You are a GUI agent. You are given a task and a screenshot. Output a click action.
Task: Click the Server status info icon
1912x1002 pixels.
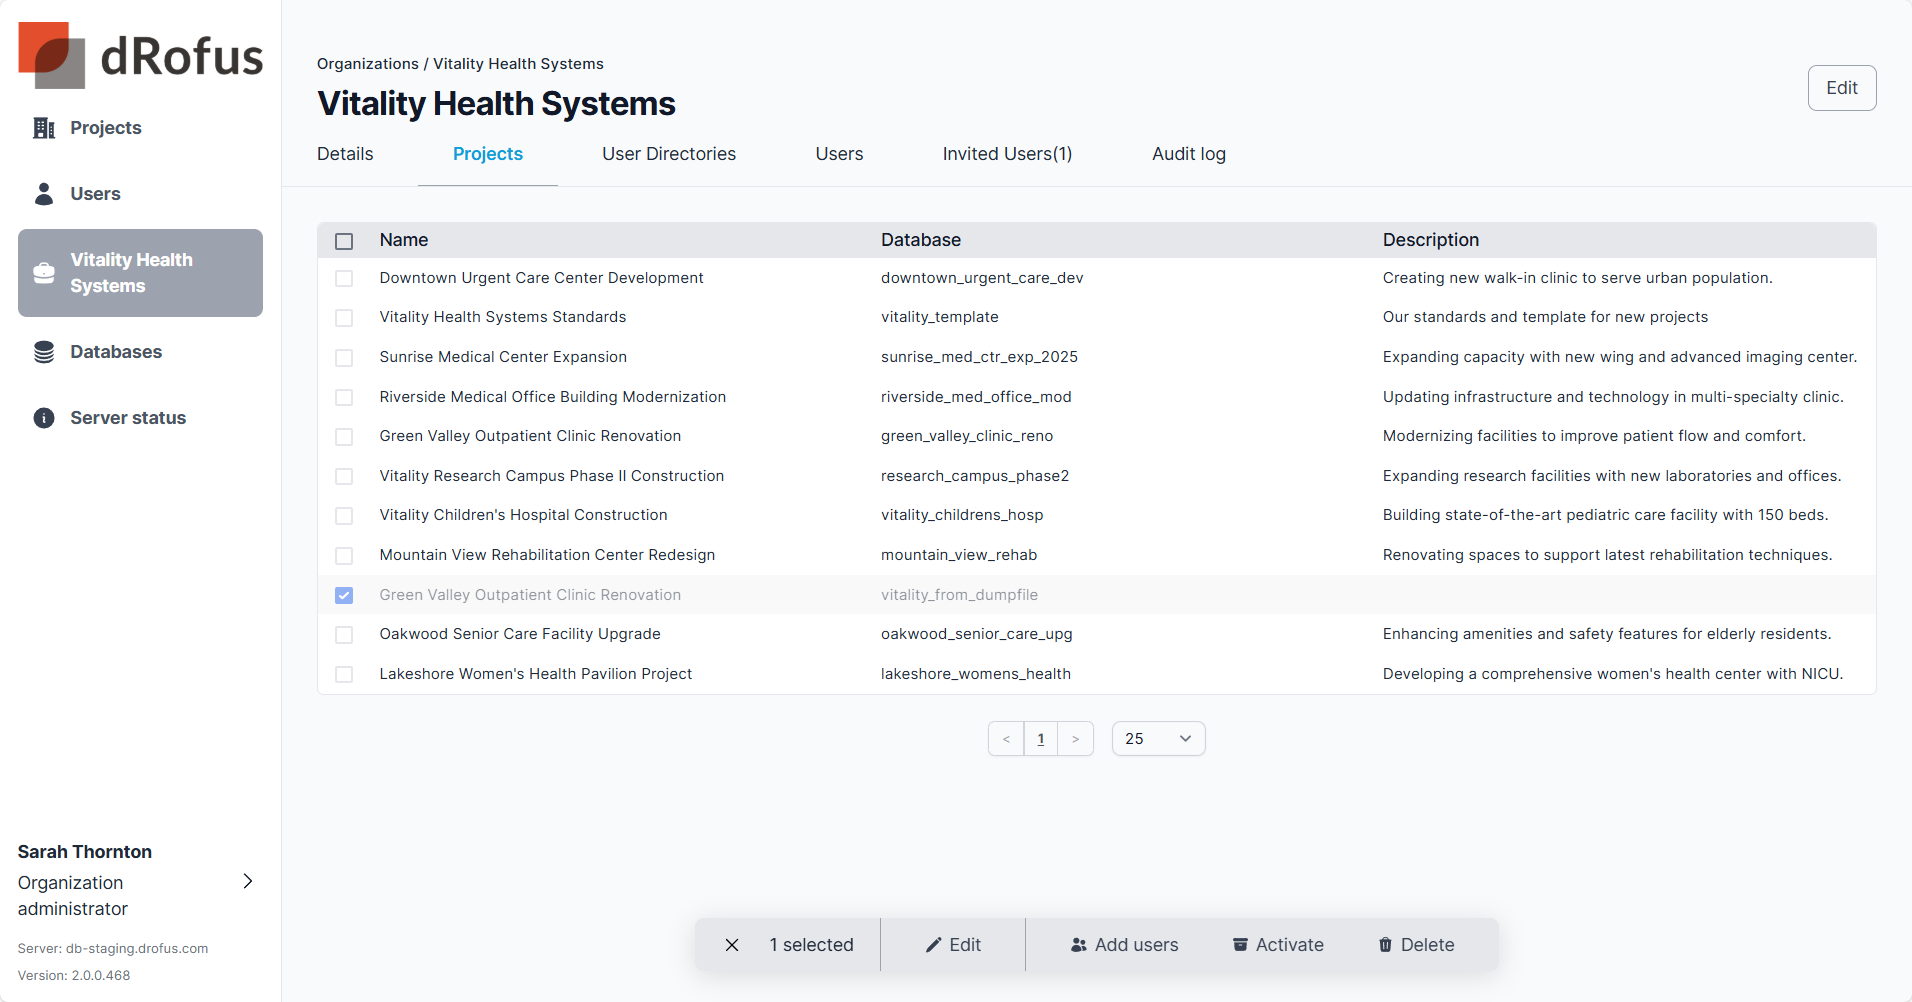tap(44, 418)
